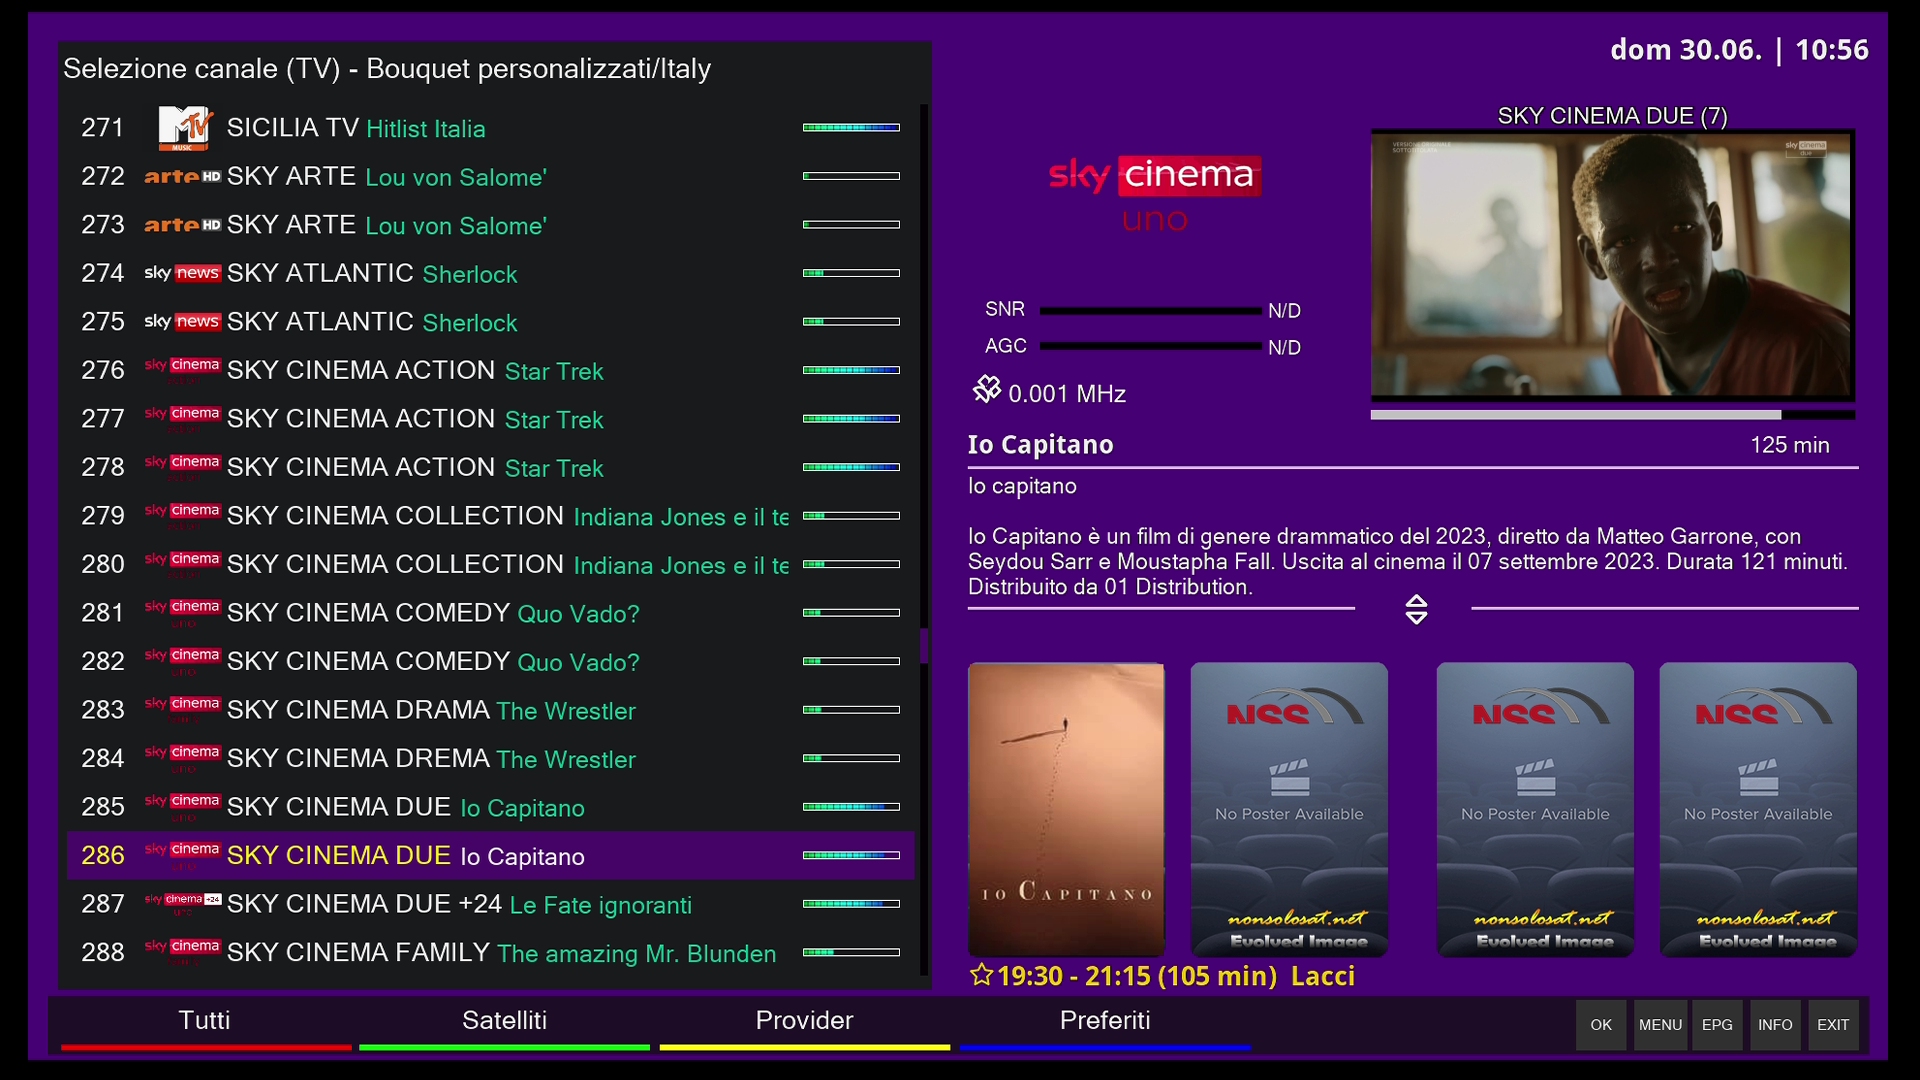This screenshot has width=1920, height=1080.
Task: Click the arte HD logo on channel 272
Action: pos(182,177)
